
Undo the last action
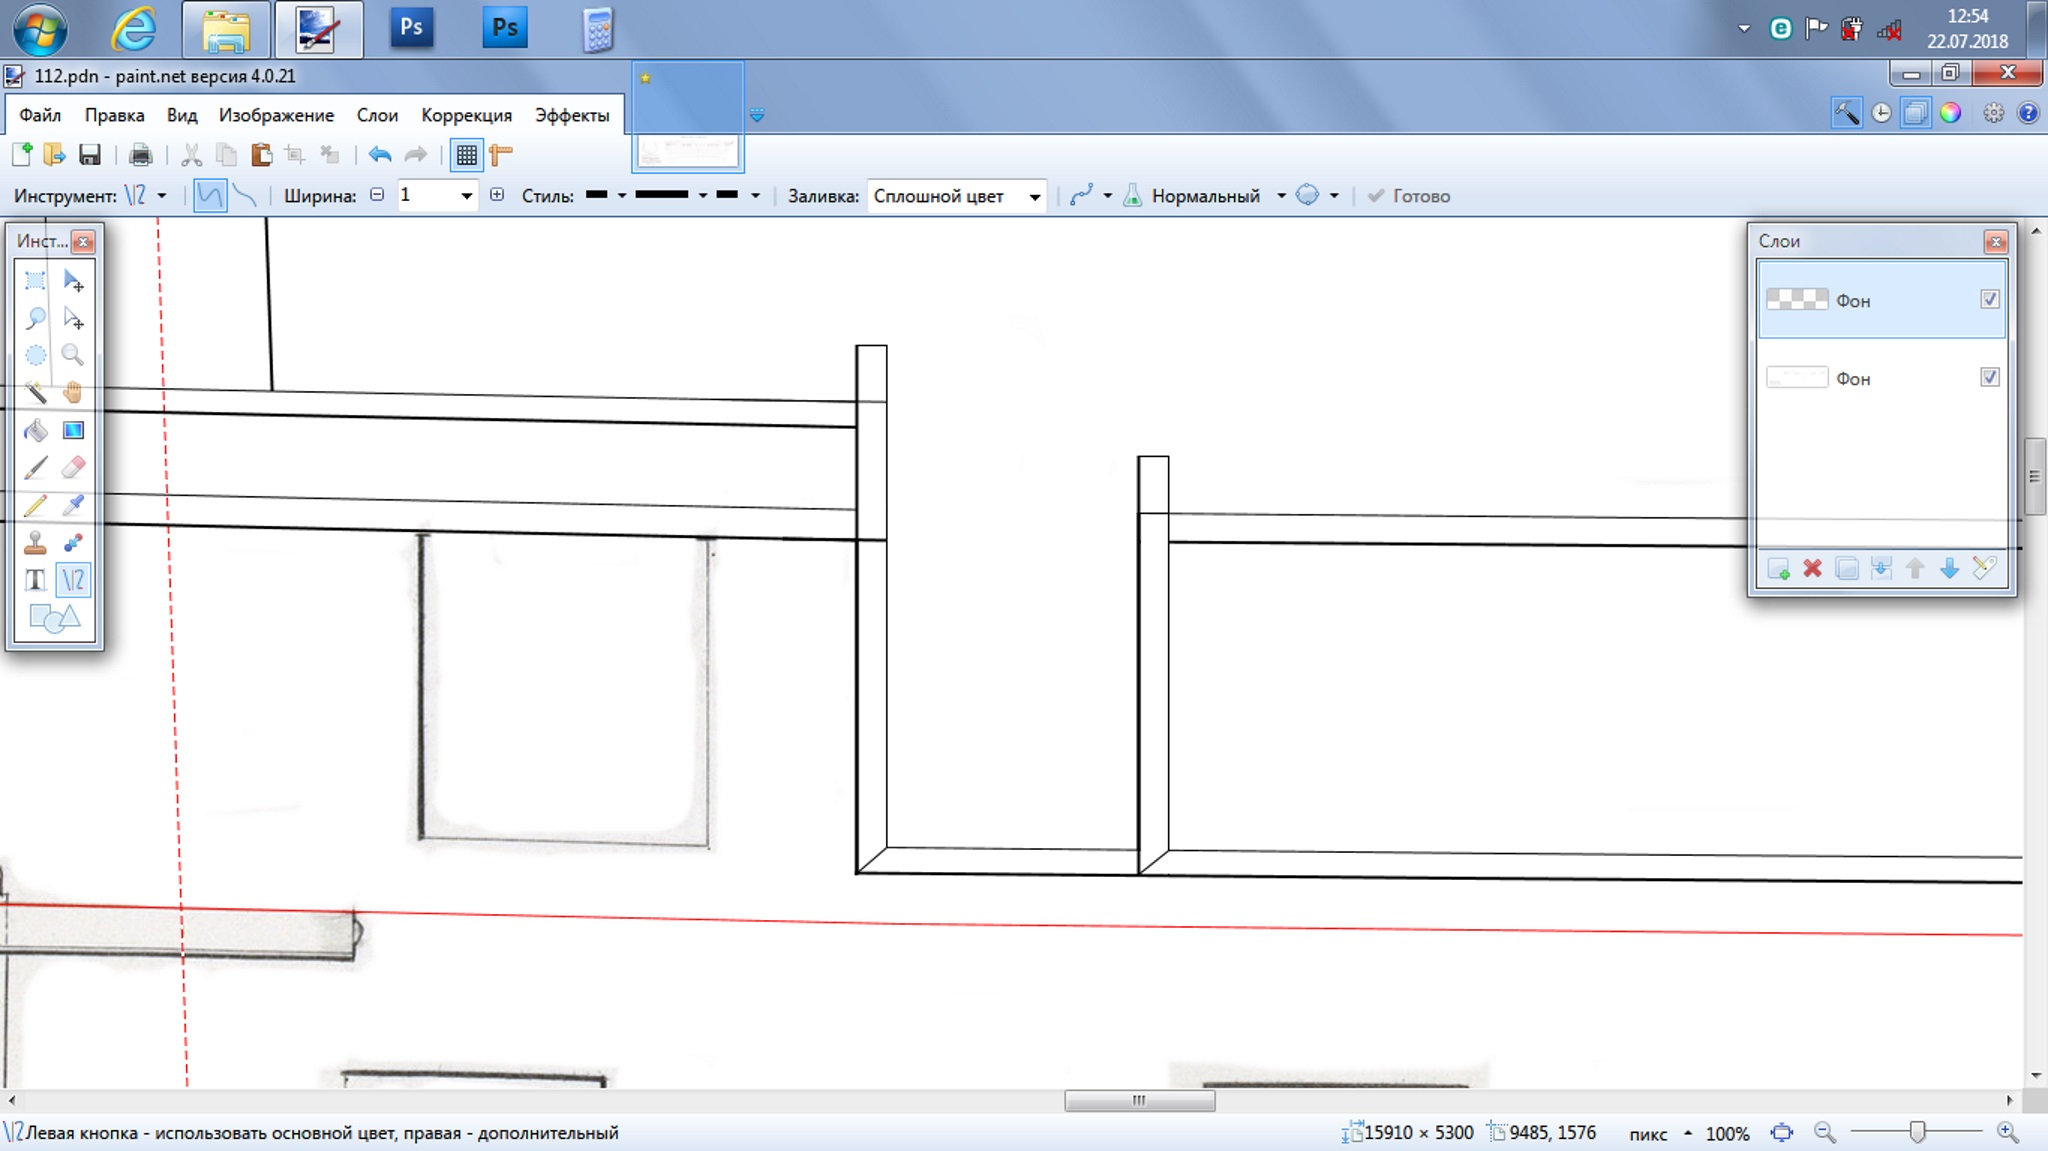pyautogui.click(x=379, y=154)
